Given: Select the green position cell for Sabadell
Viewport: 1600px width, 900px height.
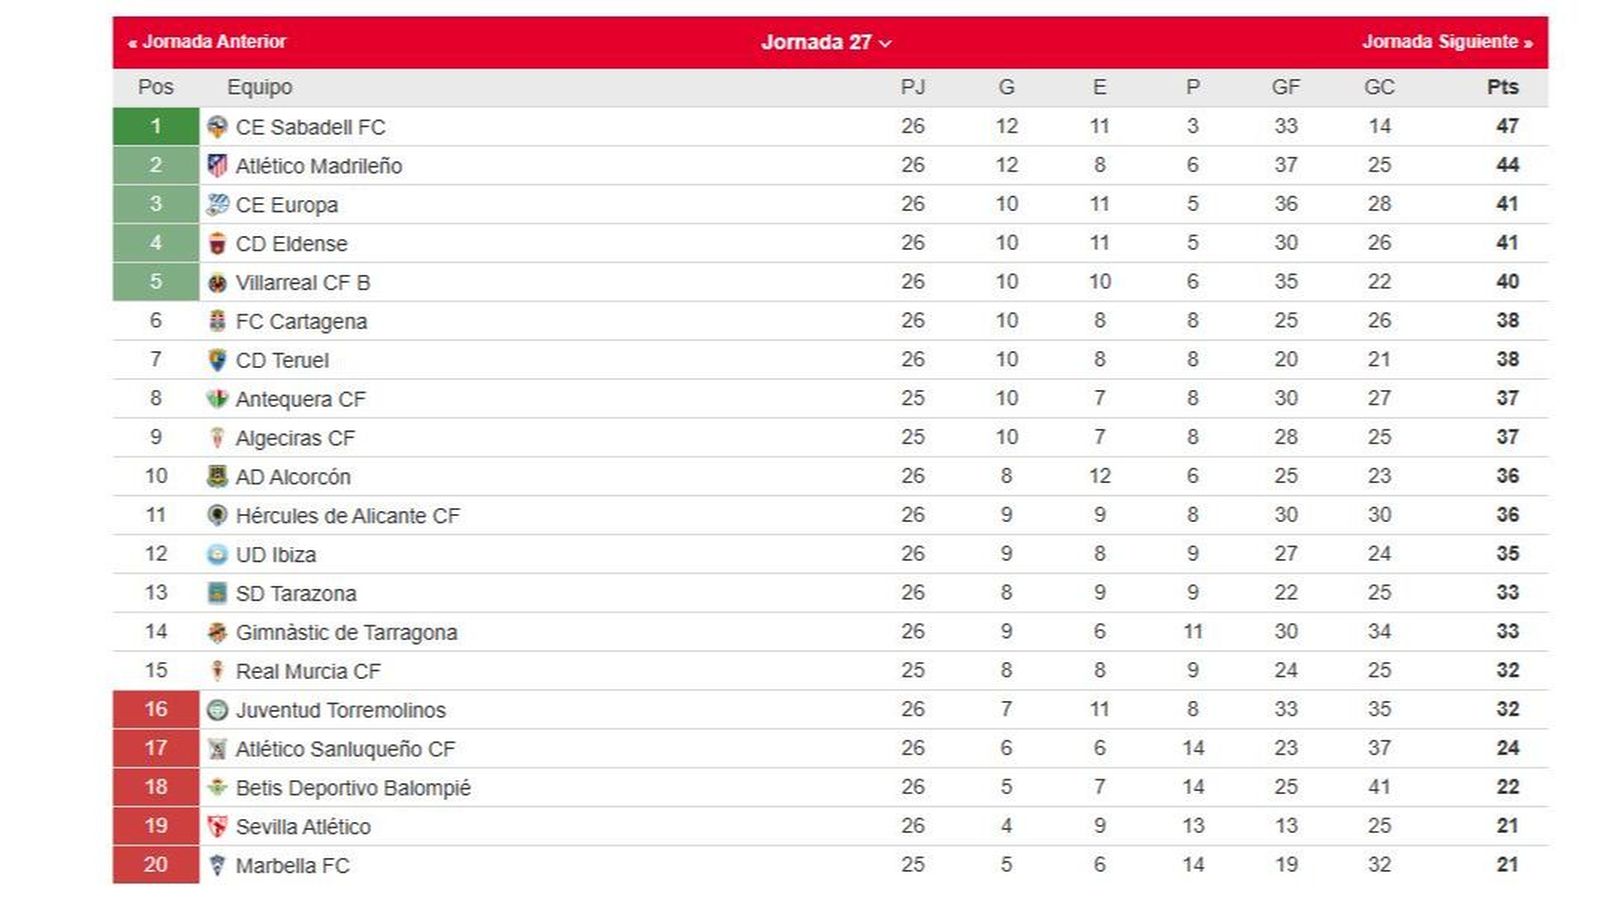Looking at the screenshot, I should click(x=155, y=127).
